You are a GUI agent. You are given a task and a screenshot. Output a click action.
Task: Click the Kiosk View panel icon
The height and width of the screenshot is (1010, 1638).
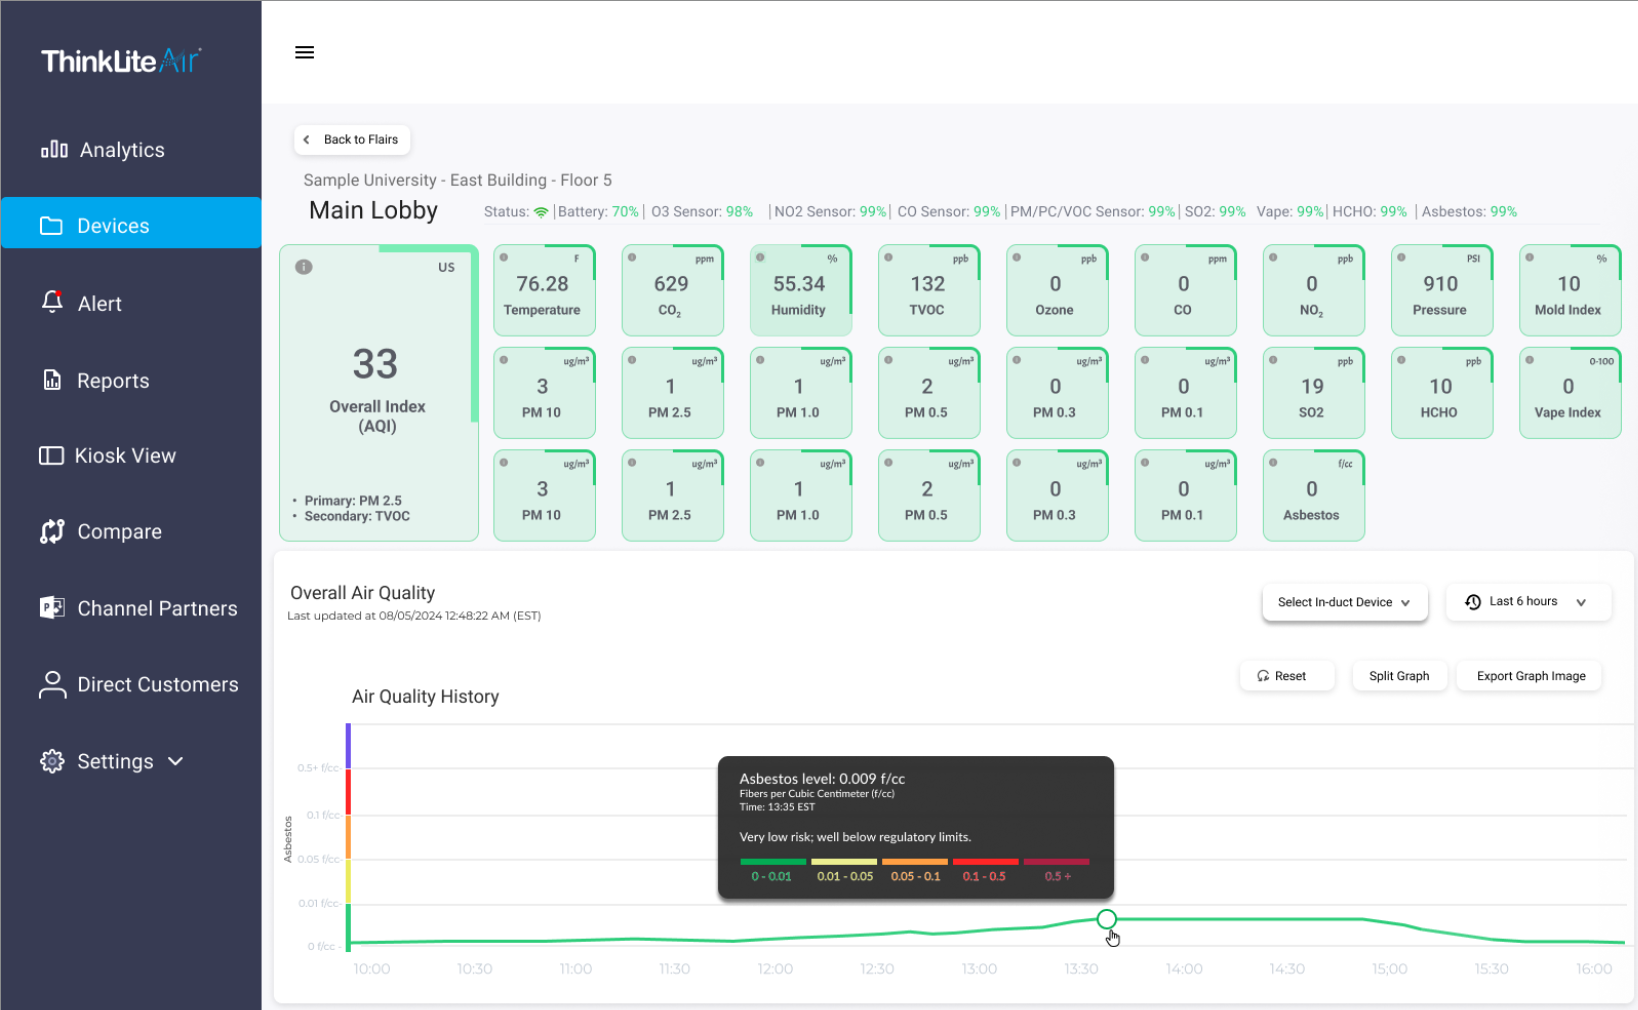coord(51,456)
